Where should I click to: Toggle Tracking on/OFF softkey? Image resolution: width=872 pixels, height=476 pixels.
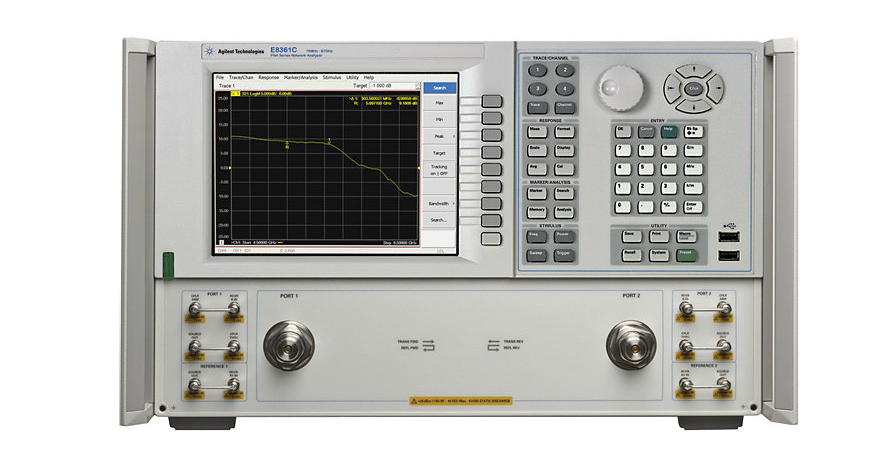(x=439, y=170)
